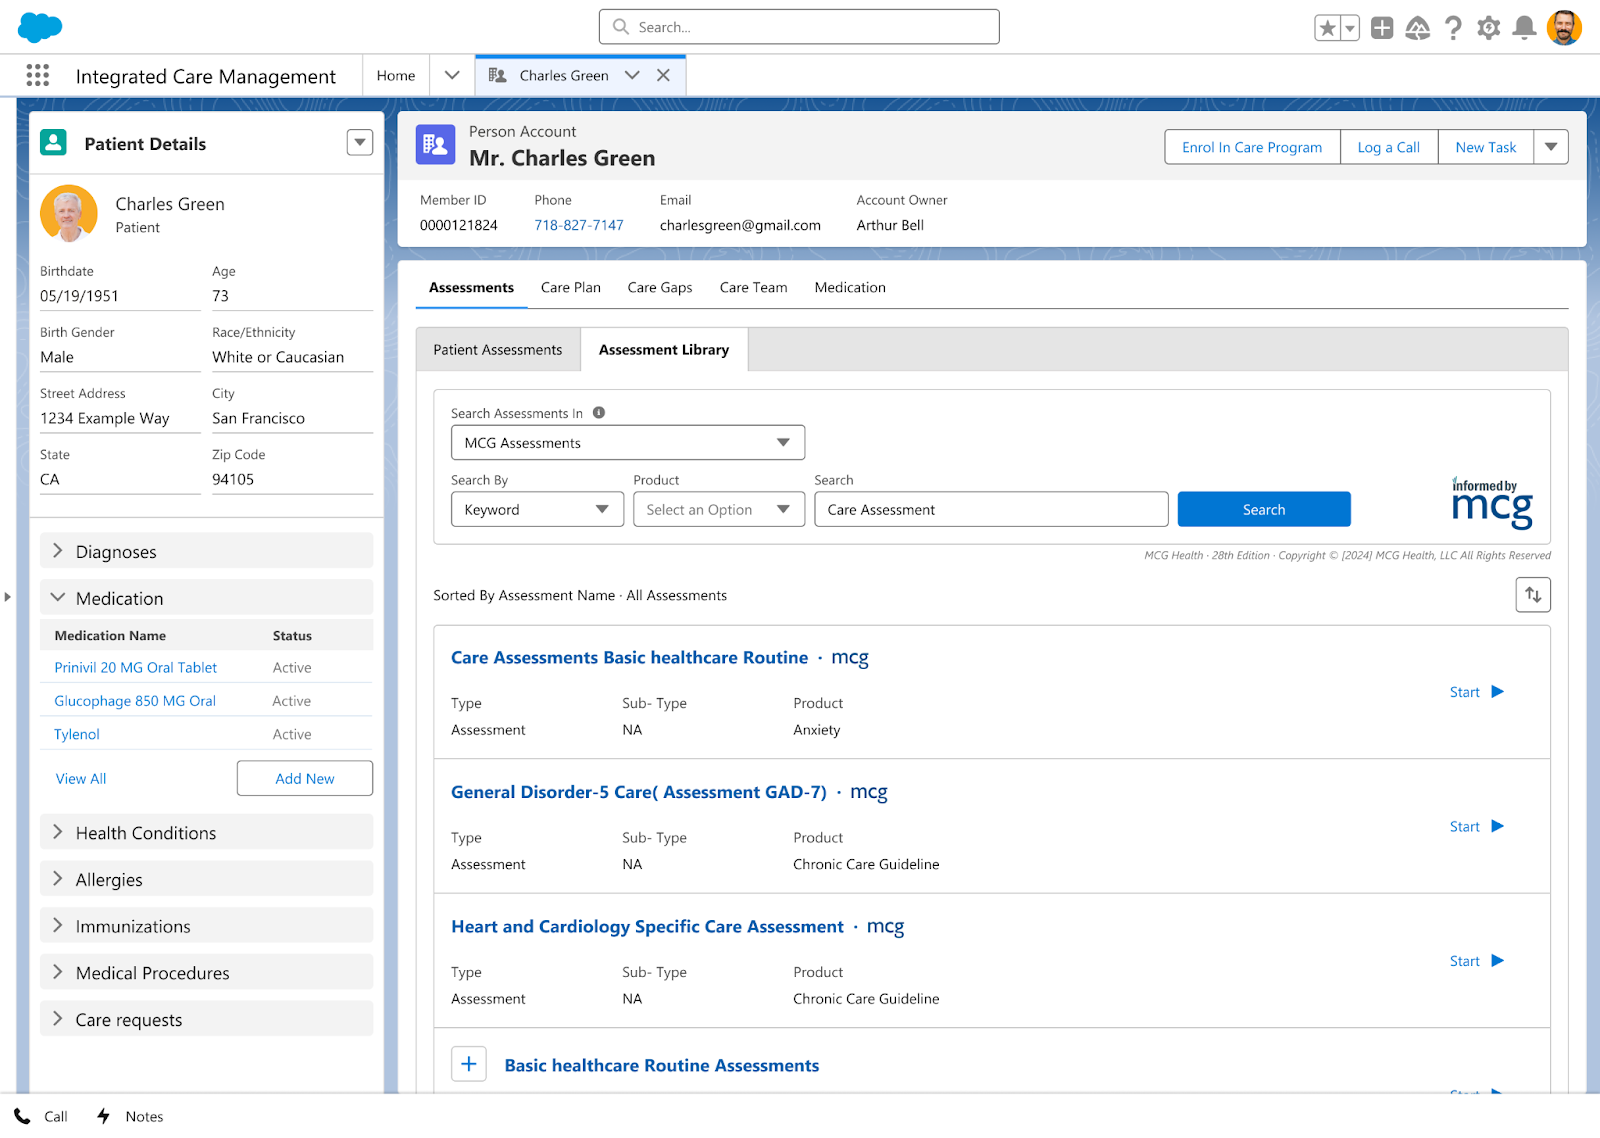Screen dimensions: 1600x1138
Task: Open the MCG Assessments dropdown
Action: [628, 443]
